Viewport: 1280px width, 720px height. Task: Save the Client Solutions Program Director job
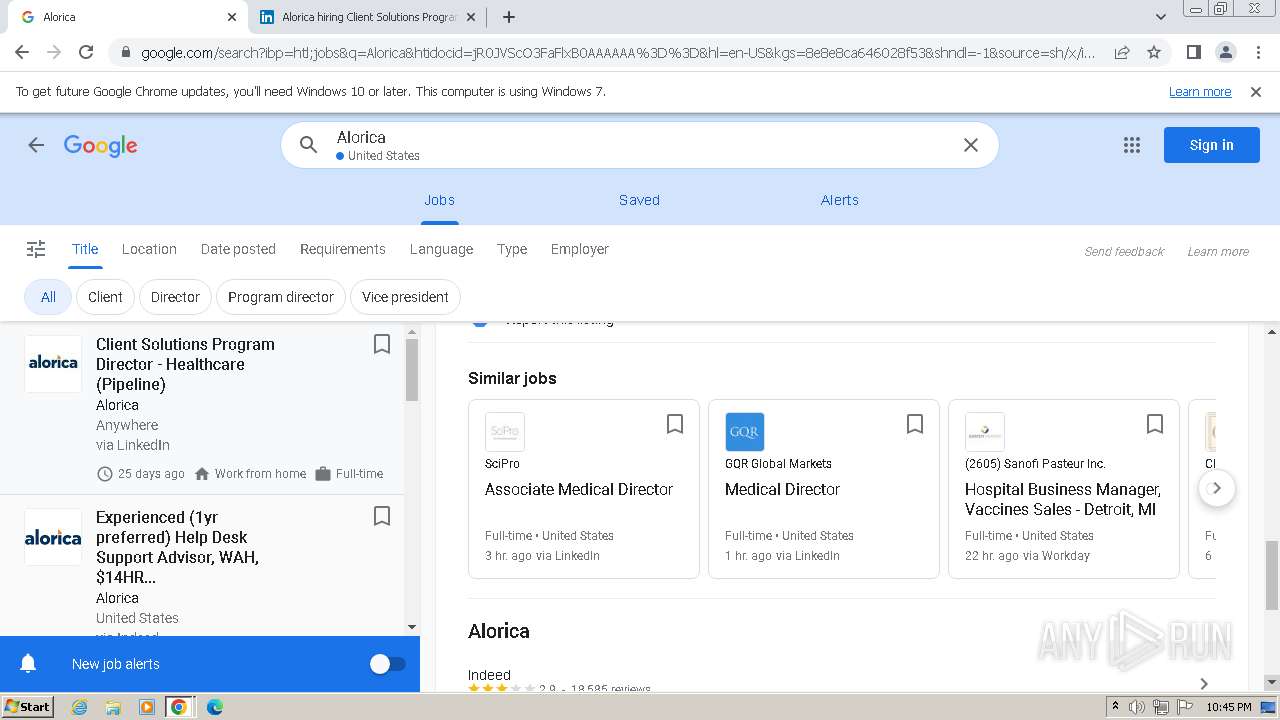click(381, 344)
